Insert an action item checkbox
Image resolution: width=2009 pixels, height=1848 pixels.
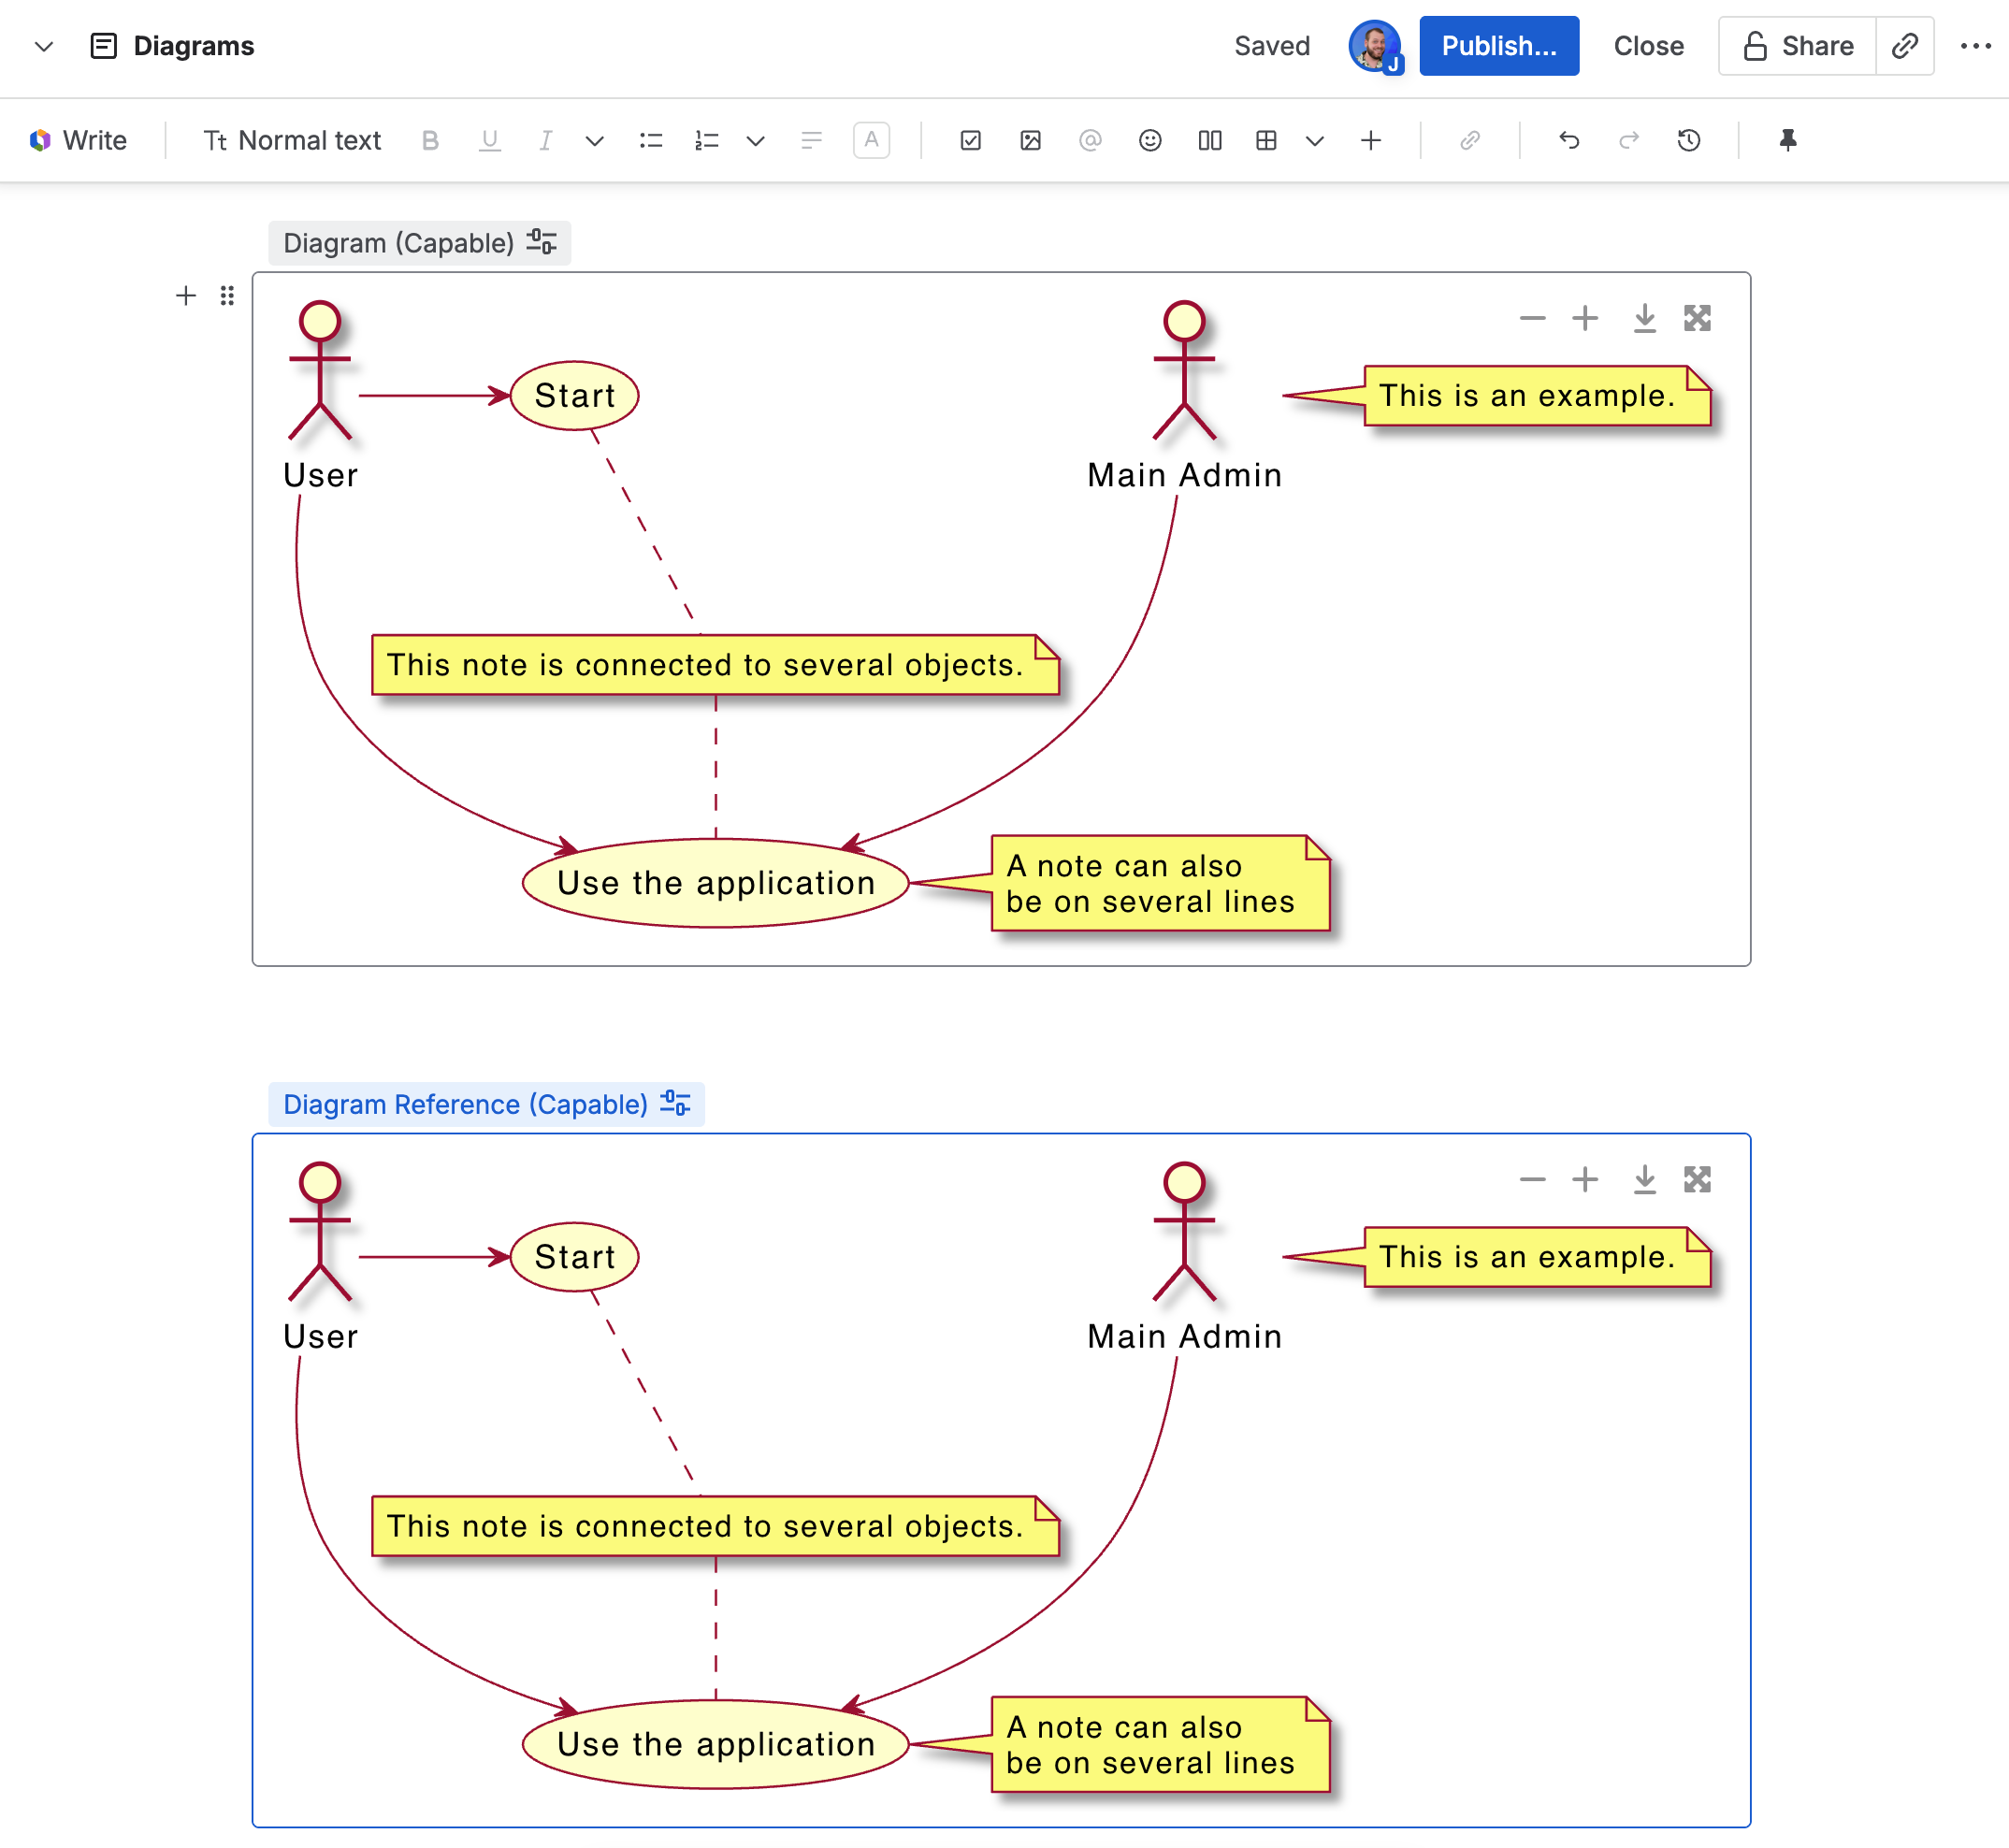[970, 141]
